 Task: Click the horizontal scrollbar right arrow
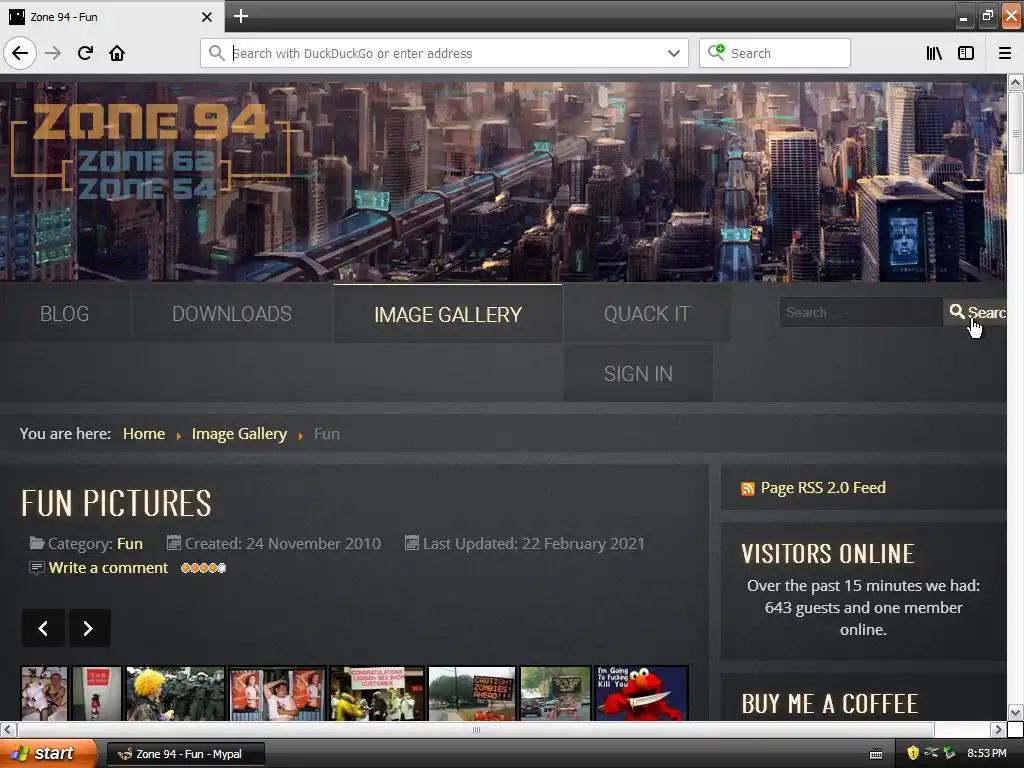tap(997, 729)
